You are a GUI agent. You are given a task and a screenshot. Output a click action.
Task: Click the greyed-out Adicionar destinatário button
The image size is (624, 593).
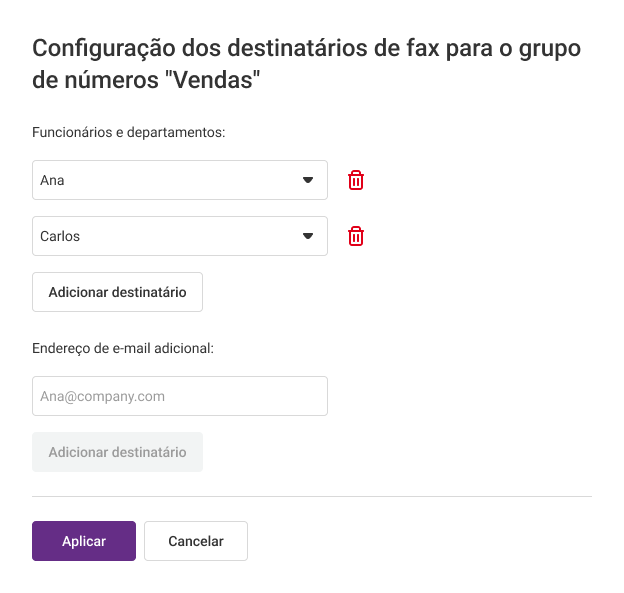pyautogui.click(x=117, y=452)
